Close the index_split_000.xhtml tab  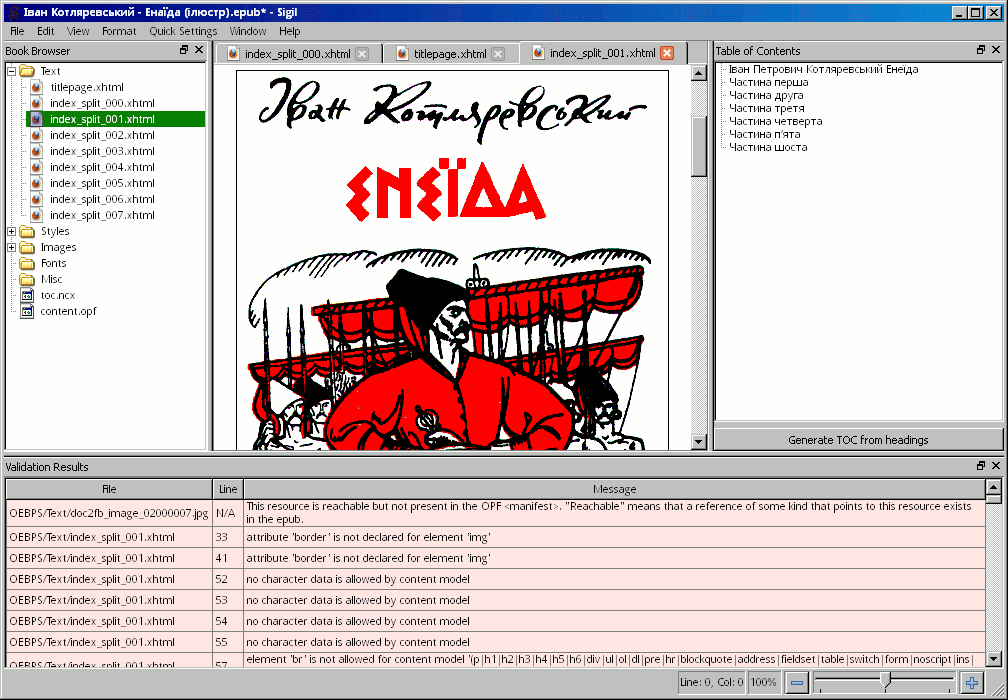(362, 54)
